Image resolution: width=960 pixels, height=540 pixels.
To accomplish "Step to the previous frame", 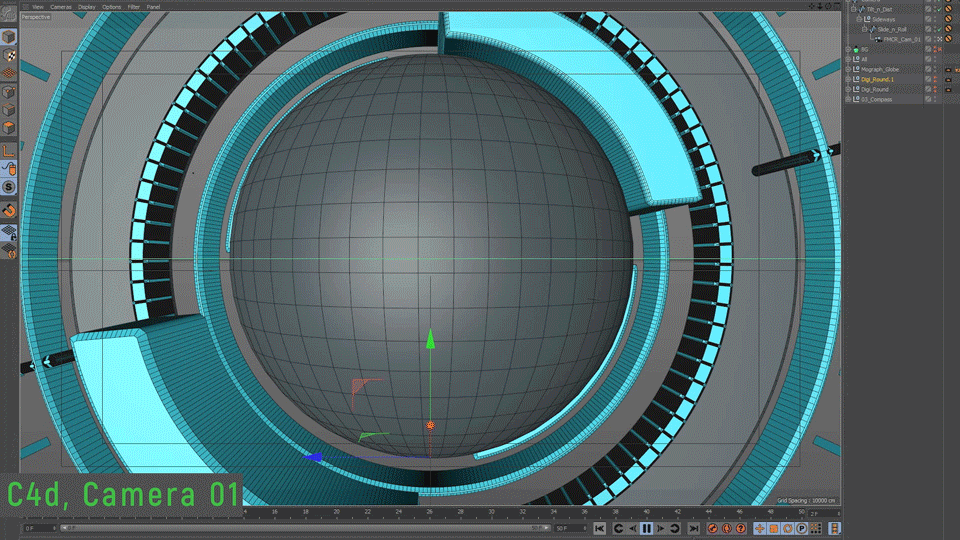I will point(632,528).
